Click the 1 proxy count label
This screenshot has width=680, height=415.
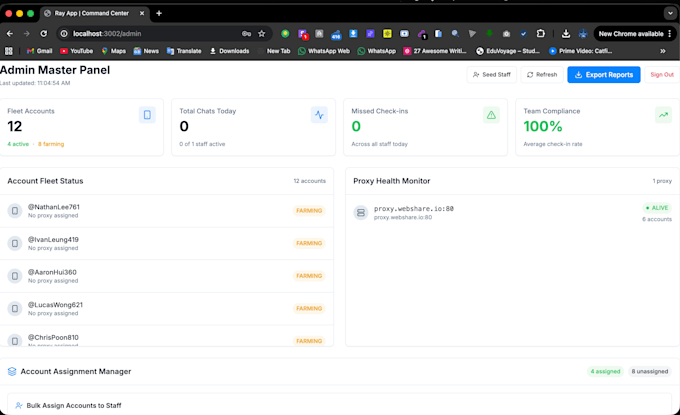(662, 181)
